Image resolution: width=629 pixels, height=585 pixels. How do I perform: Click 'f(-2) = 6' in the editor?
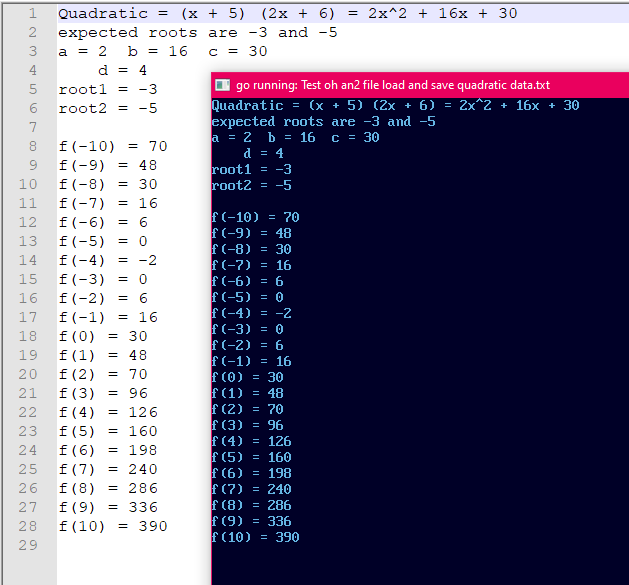point(103,299)
